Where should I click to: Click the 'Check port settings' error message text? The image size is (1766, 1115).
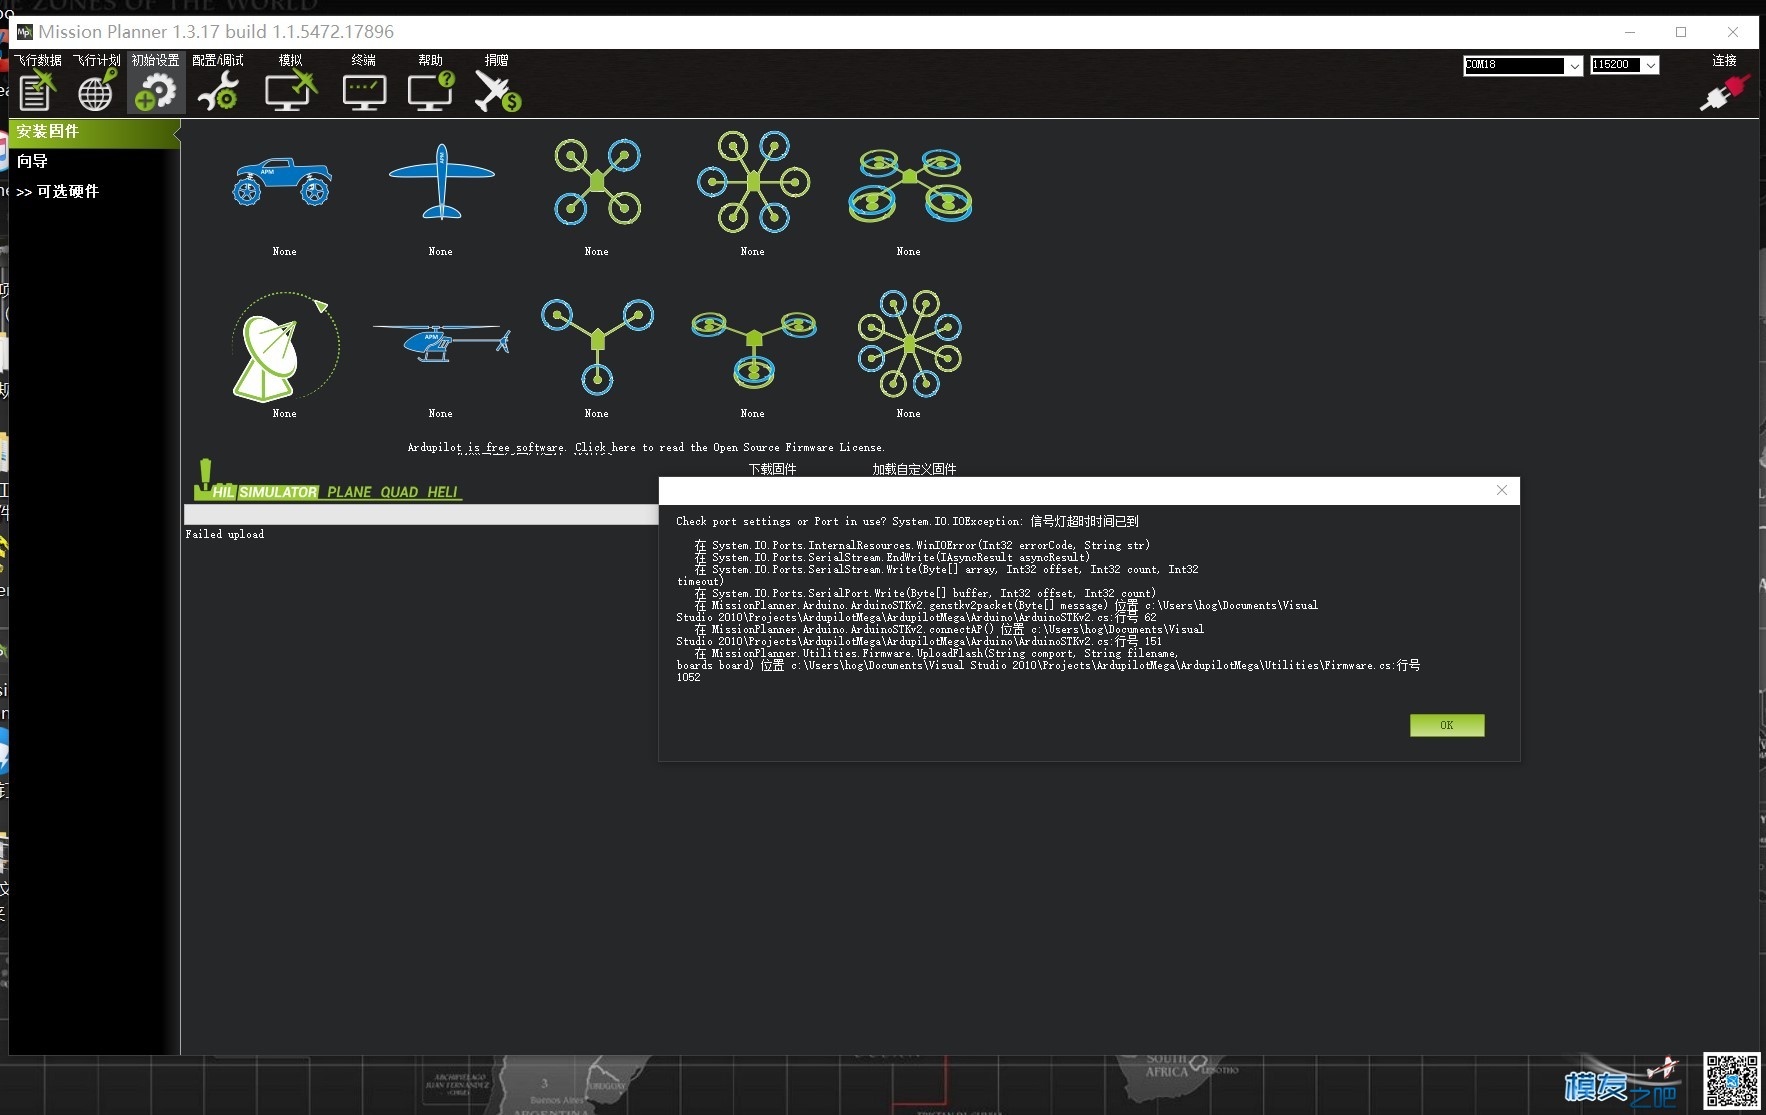907,521
